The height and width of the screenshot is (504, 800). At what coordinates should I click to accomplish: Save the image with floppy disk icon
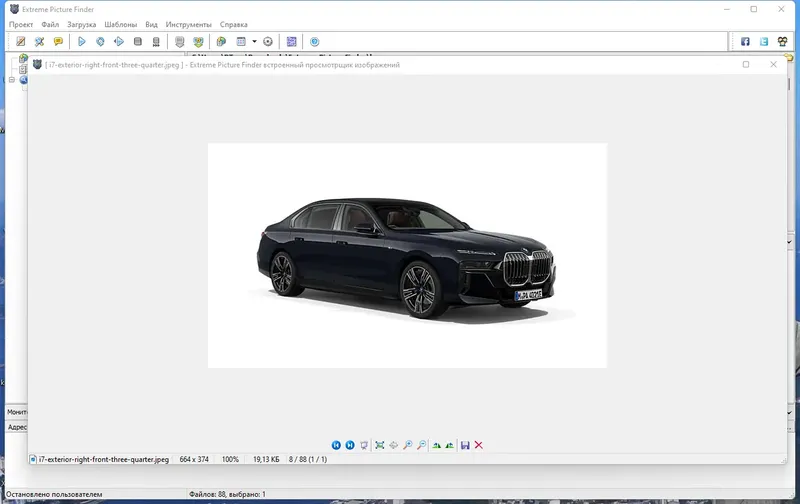click(465, 445)
